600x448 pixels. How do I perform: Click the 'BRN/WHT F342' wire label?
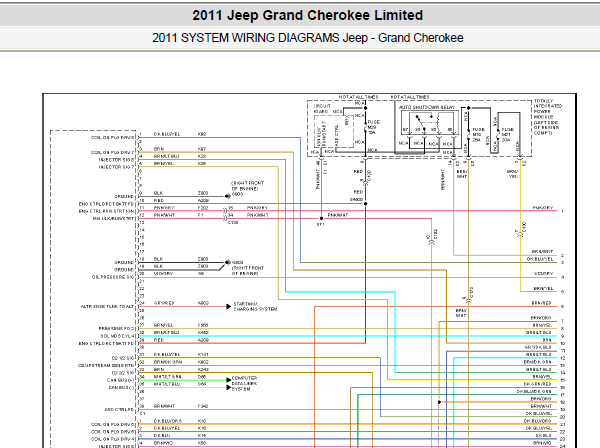point(181,406)
